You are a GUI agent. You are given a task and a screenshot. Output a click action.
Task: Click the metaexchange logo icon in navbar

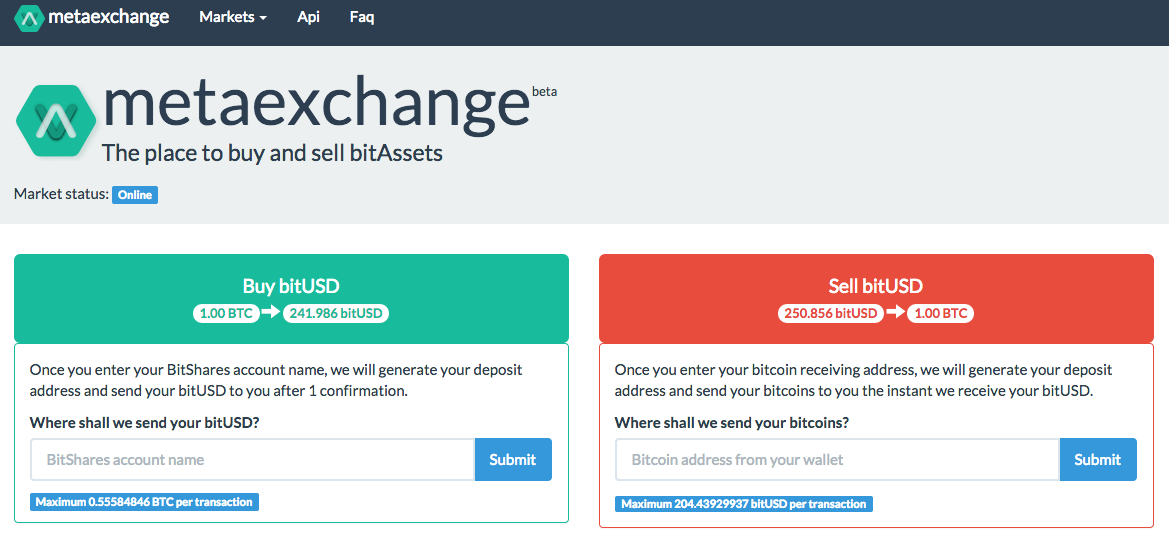coord(30,17)
